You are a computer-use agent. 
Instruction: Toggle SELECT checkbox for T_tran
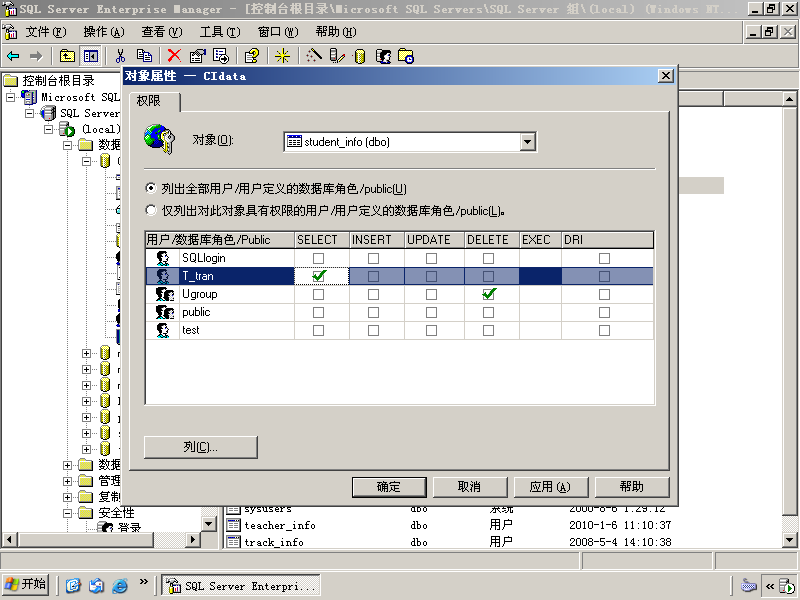(x=318, y=276)
